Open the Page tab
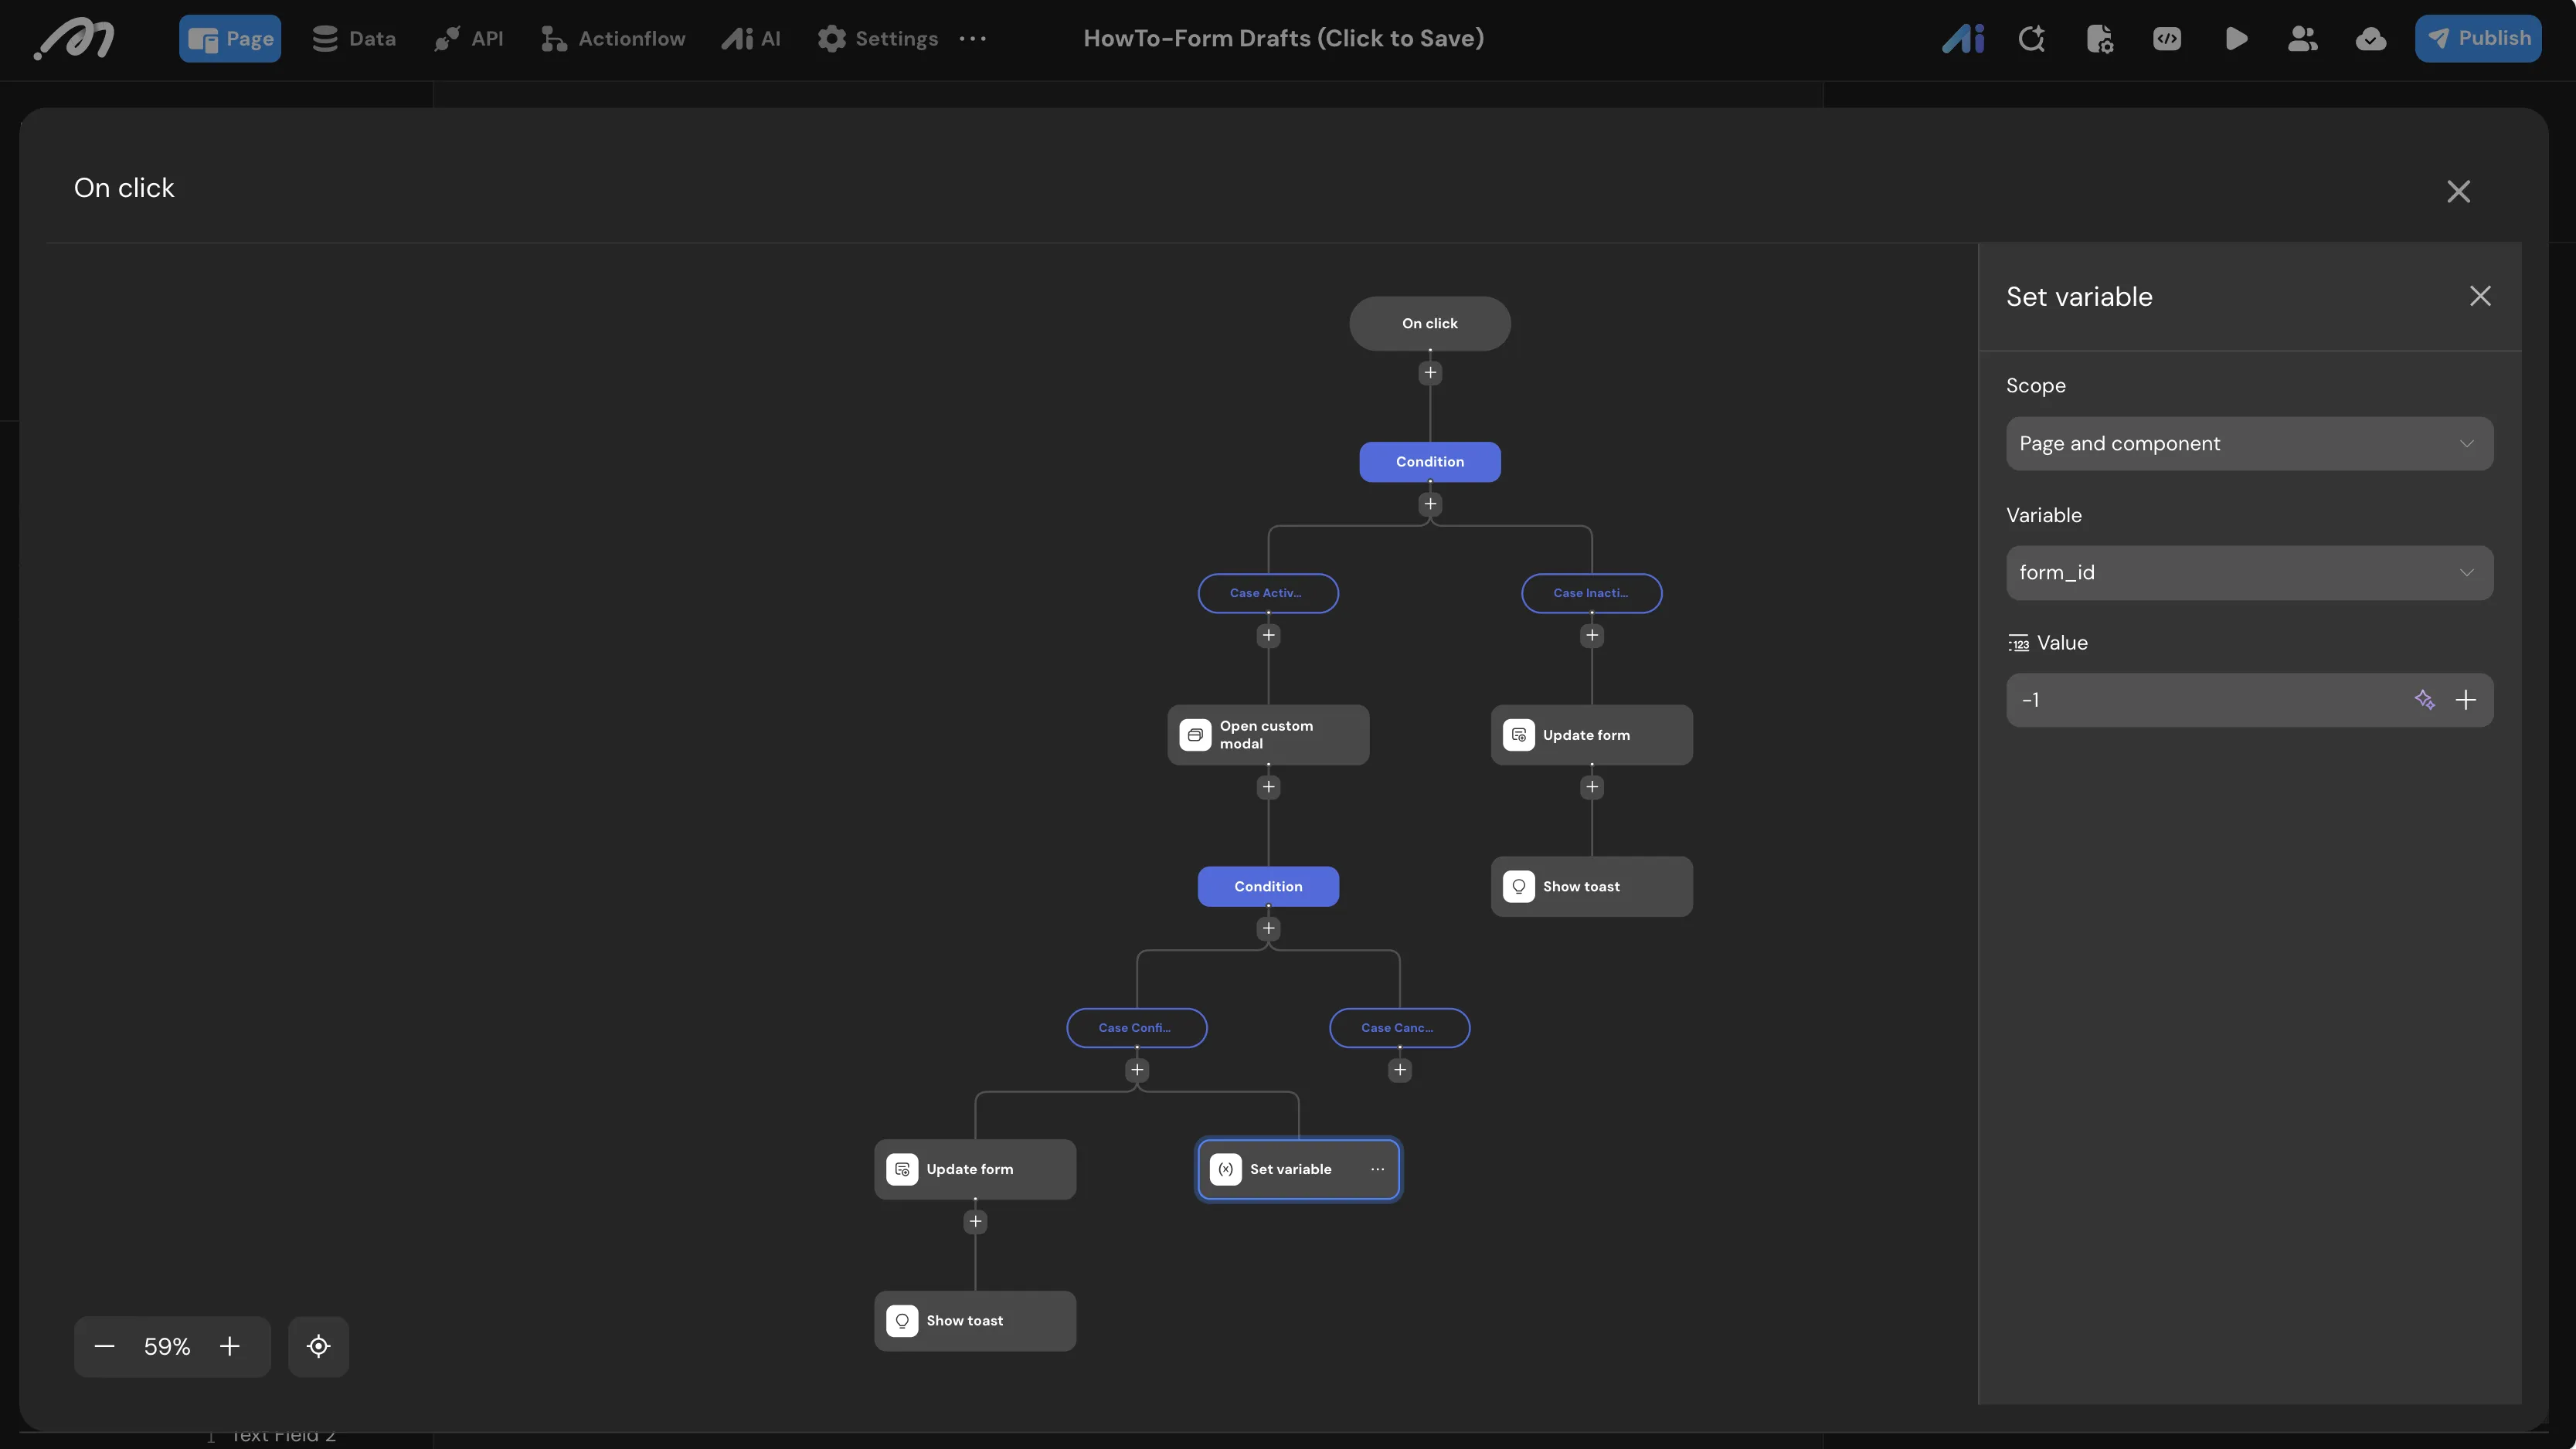2576x1449 pixels. click(x=230, y=38)
